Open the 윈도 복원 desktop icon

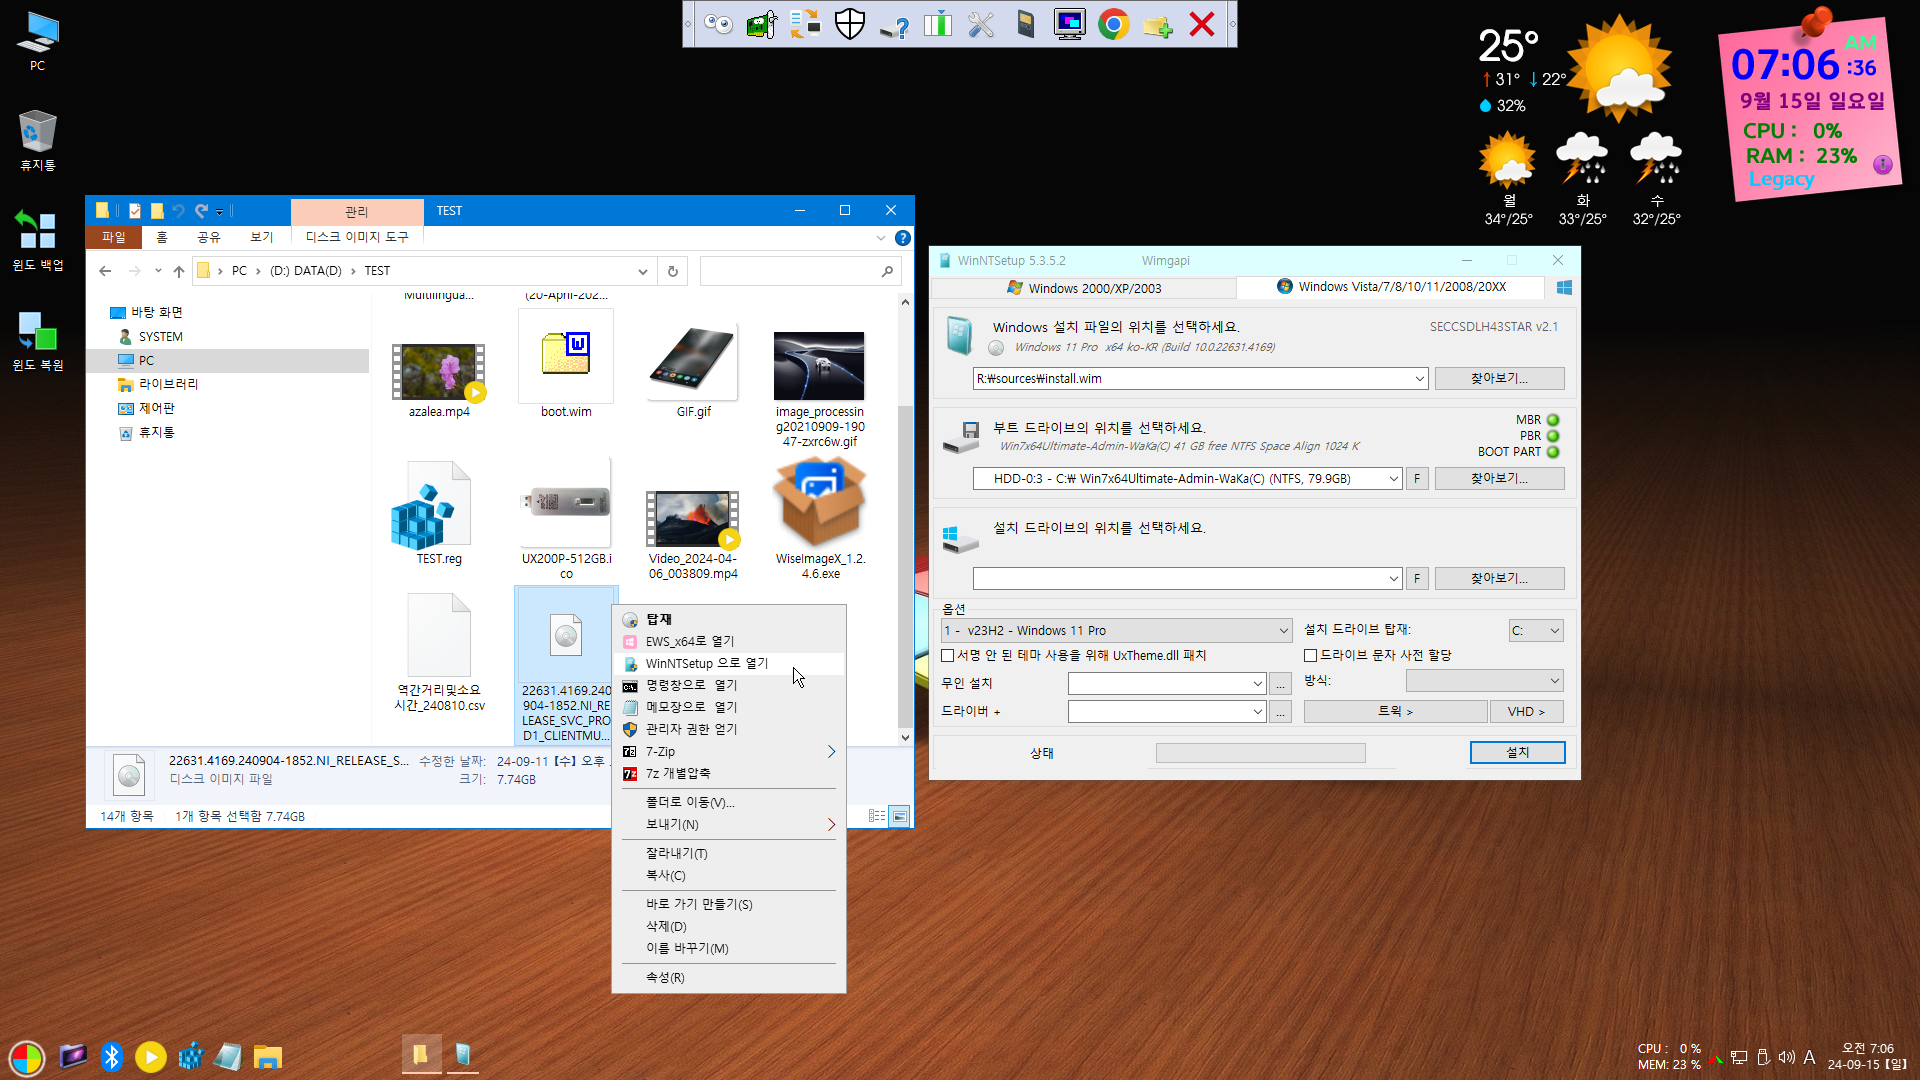(38, 340)
